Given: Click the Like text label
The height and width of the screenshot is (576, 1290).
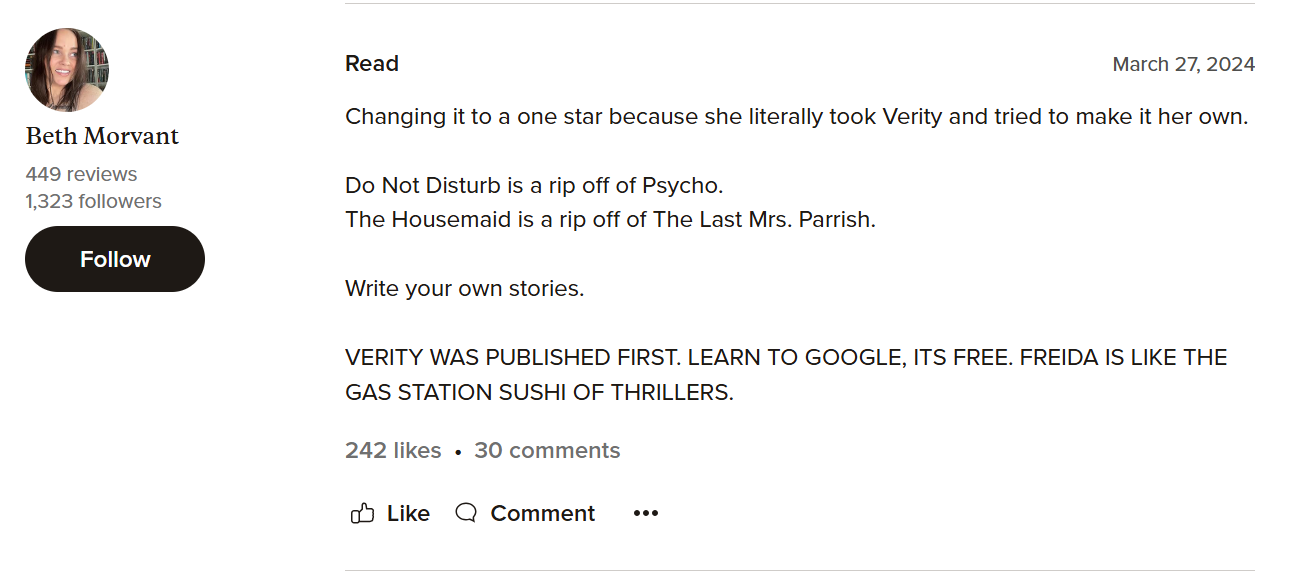Looking at the screenshot, I should 408,513.
